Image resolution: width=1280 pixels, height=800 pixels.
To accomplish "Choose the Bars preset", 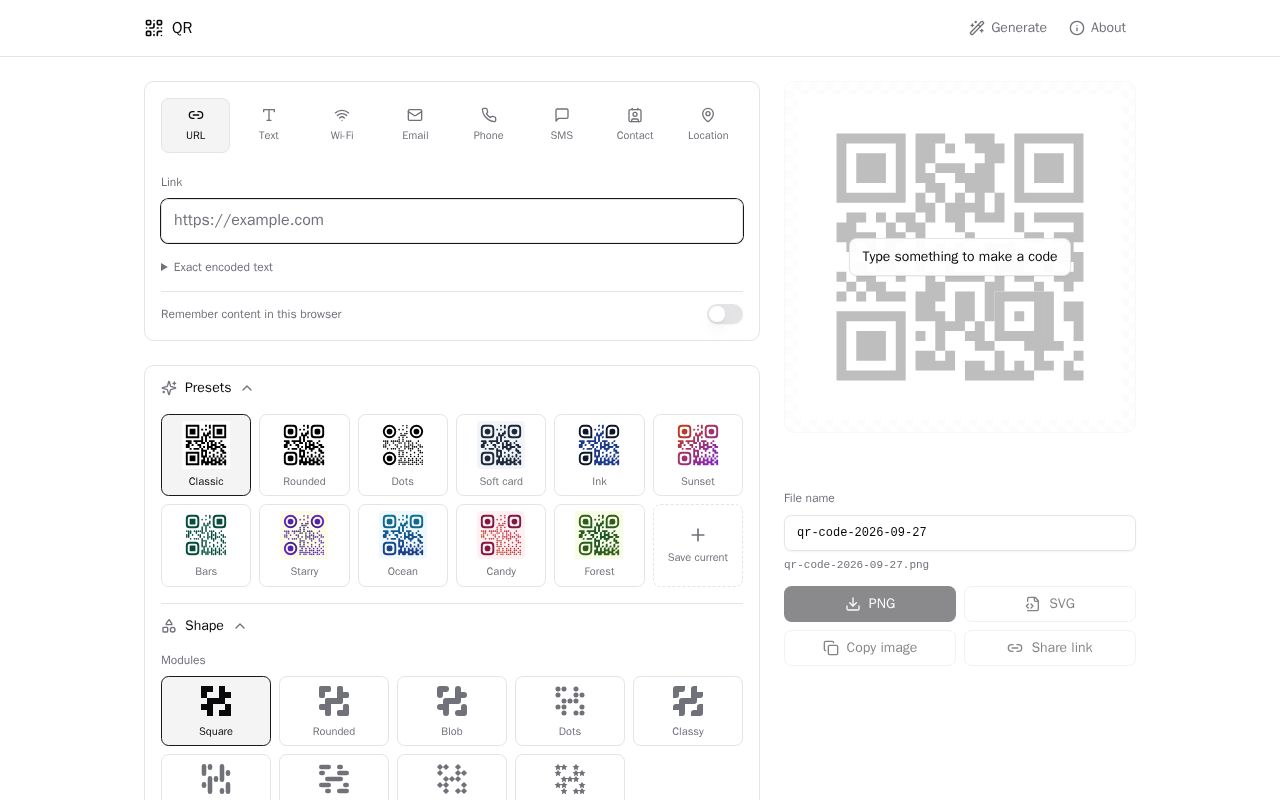I will [206, 545].
